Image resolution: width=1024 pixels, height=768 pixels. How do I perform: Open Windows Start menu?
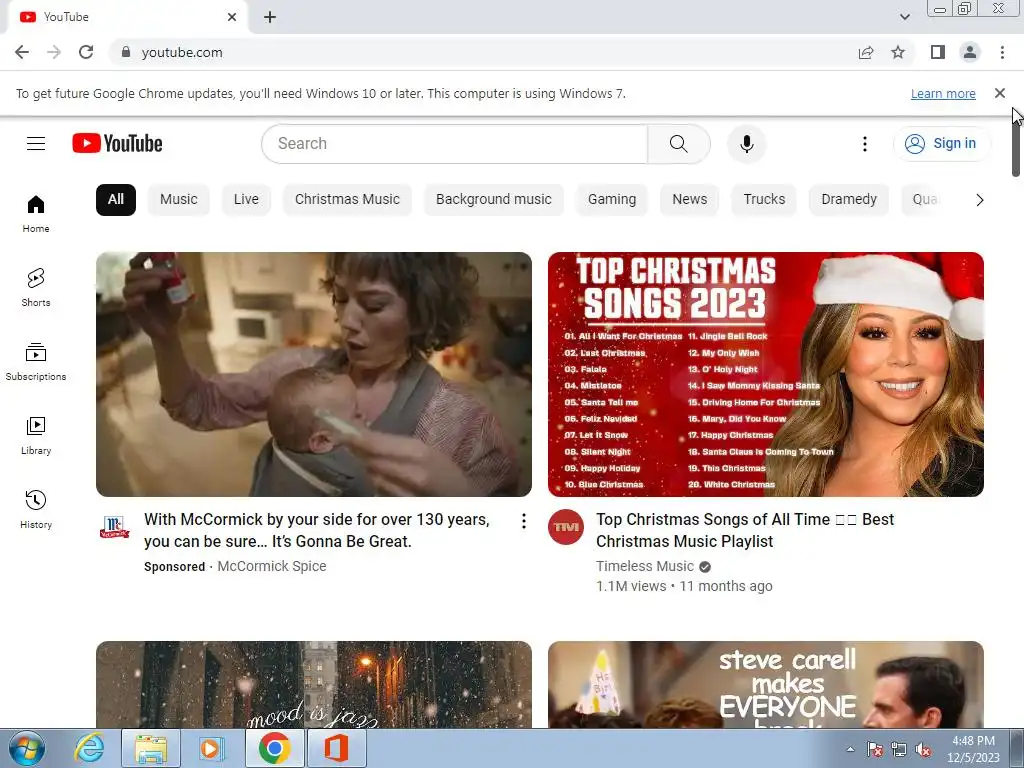[x=27, y=748]
